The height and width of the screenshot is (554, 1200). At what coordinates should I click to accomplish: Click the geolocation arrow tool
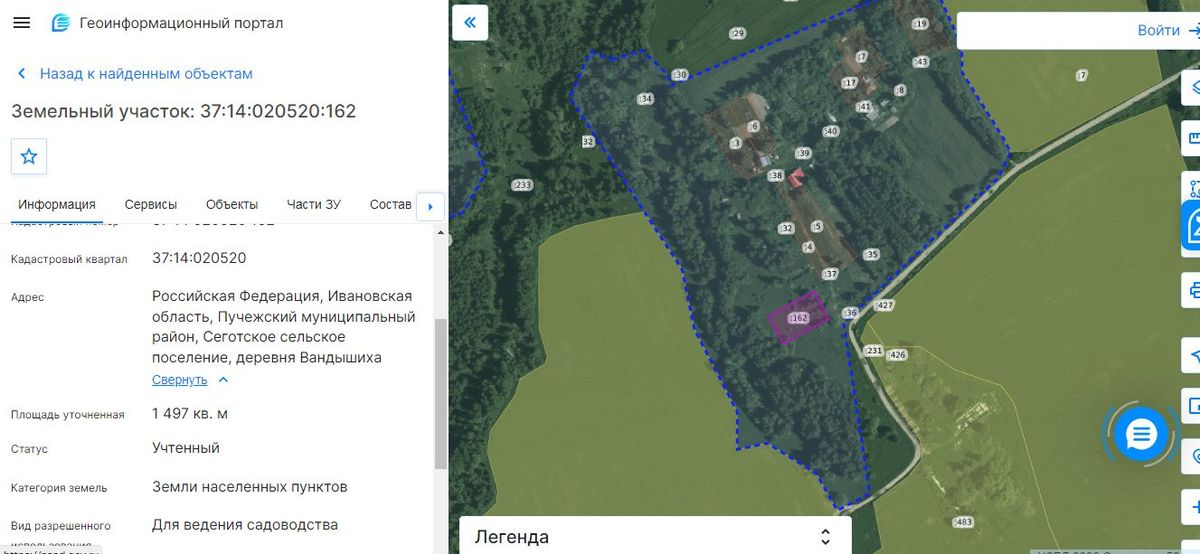1193,356
